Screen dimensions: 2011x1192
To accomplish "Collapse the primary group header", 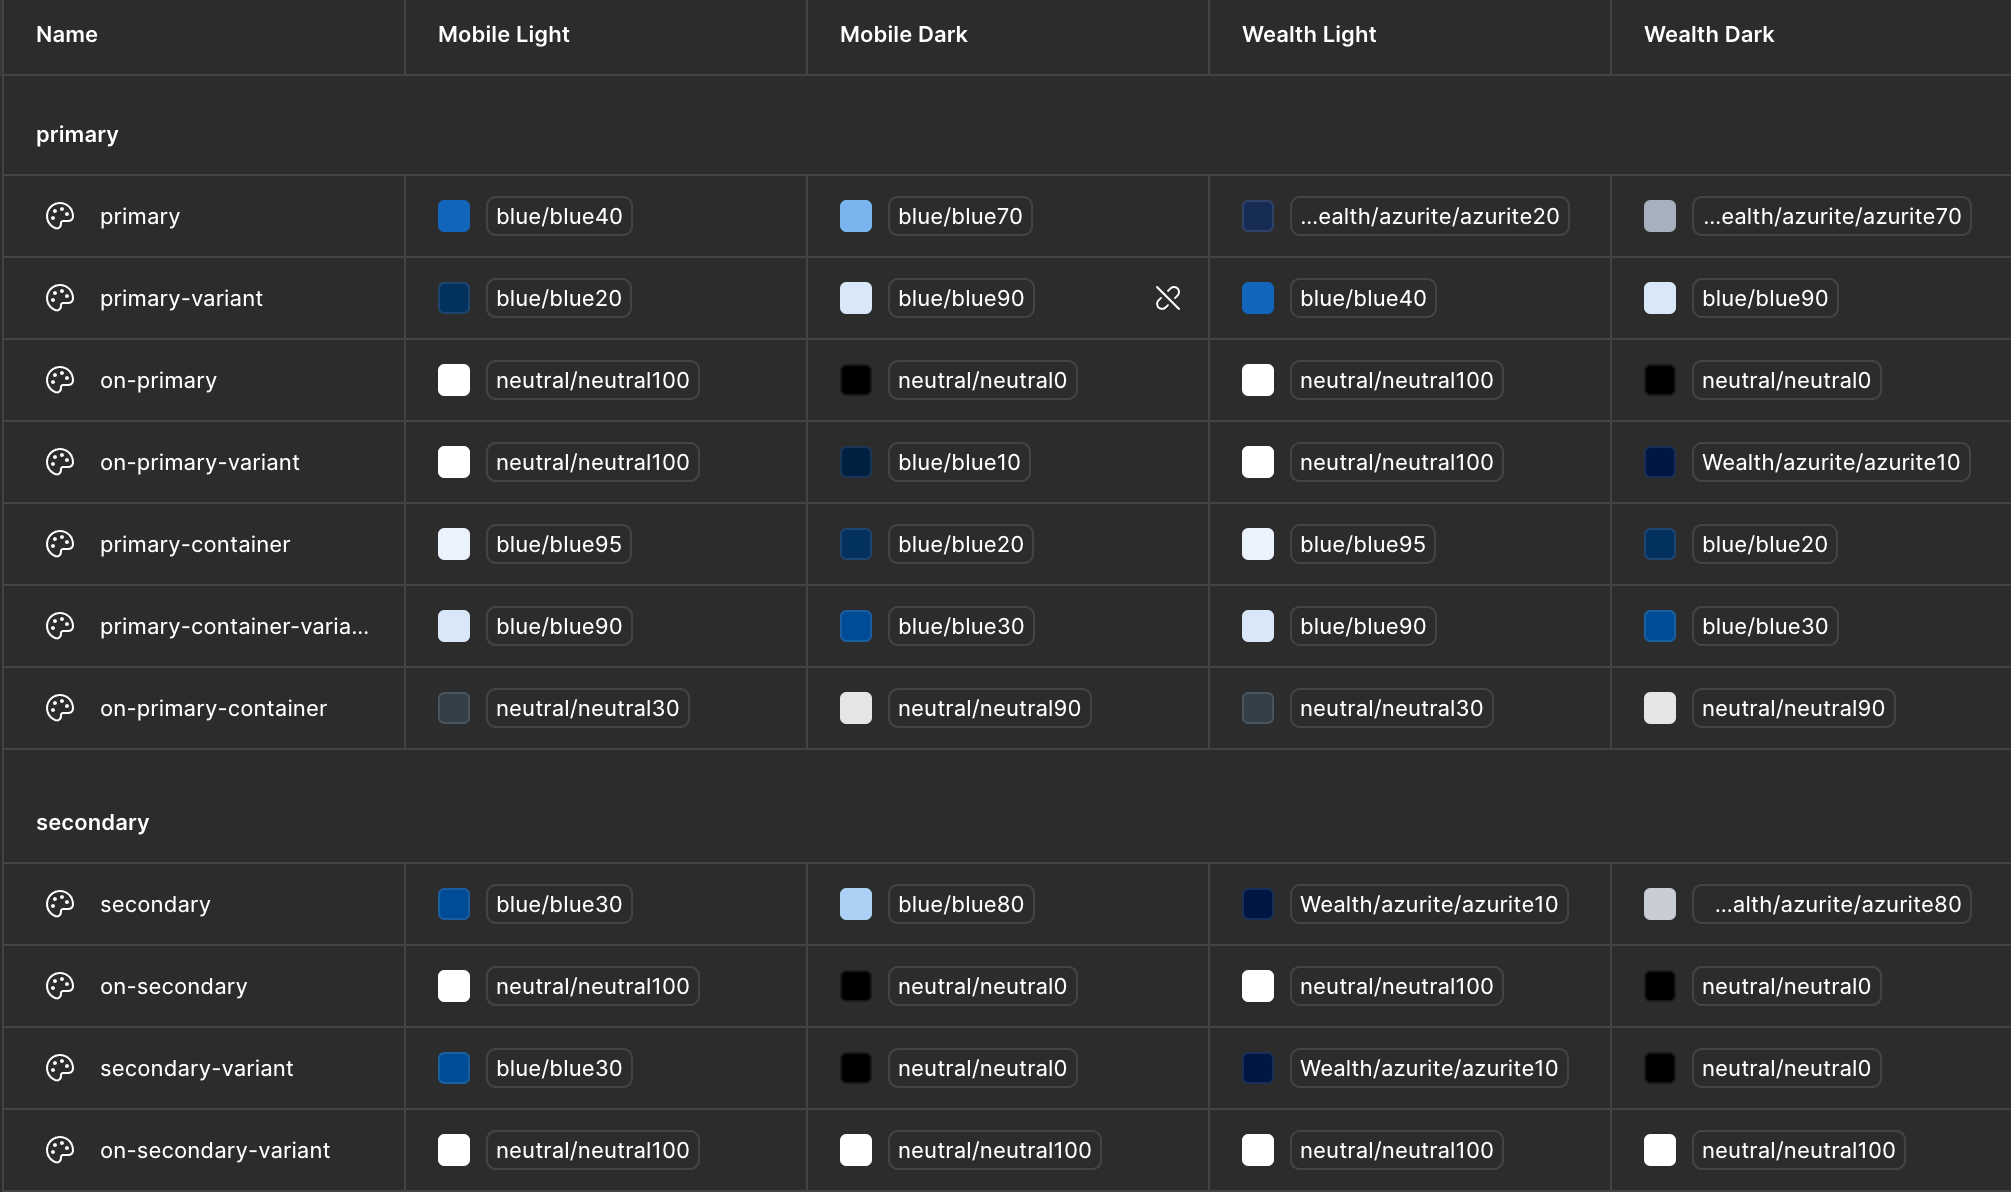I will click(77, 135).
